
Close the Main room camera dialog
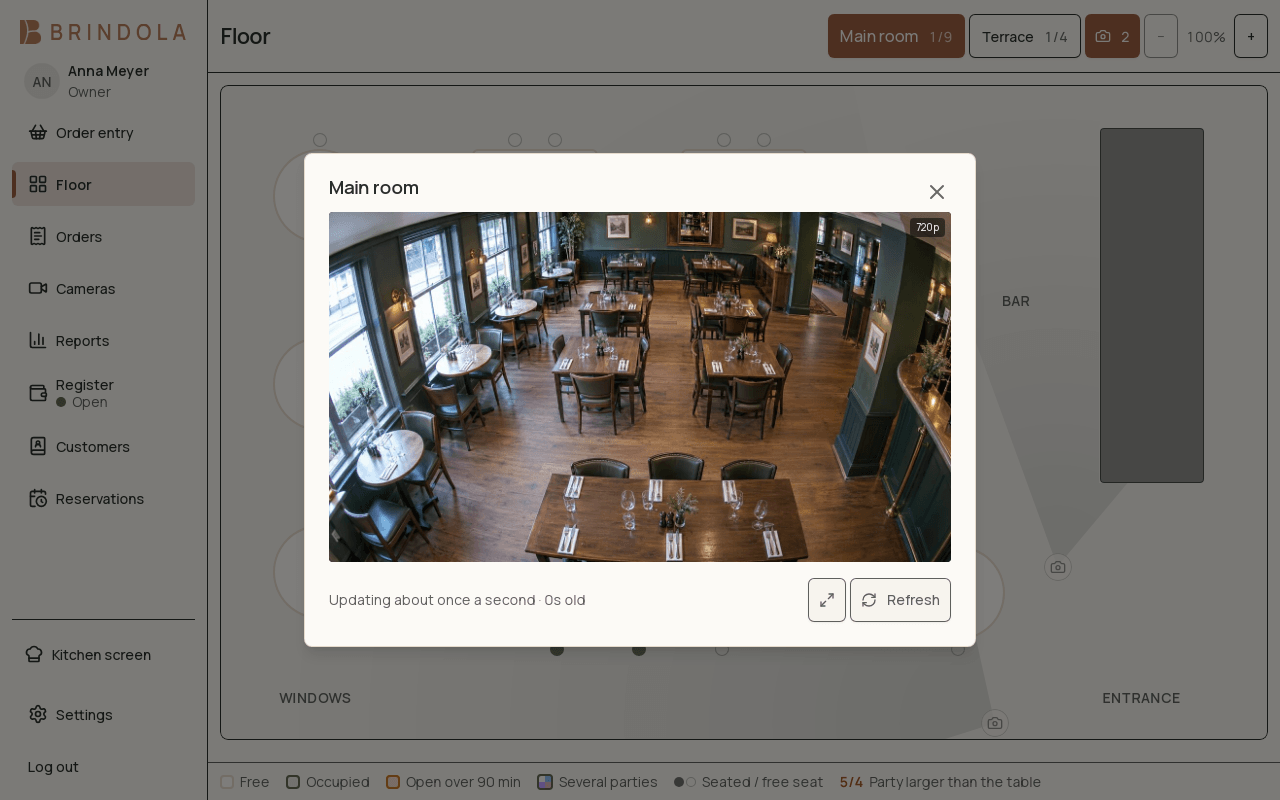coord(937,192)
